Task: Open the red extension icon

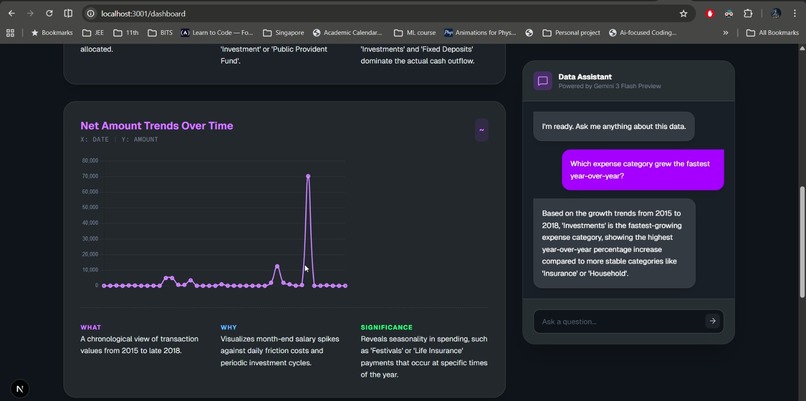Action: click(x=710, y=14)
